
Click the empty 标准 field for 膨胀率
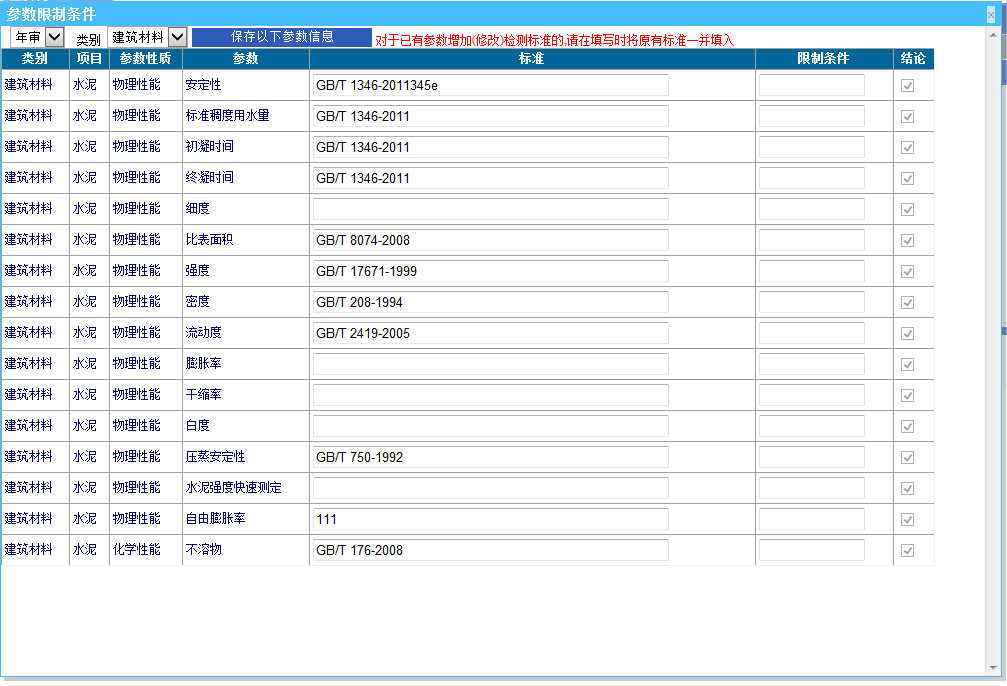490,364
